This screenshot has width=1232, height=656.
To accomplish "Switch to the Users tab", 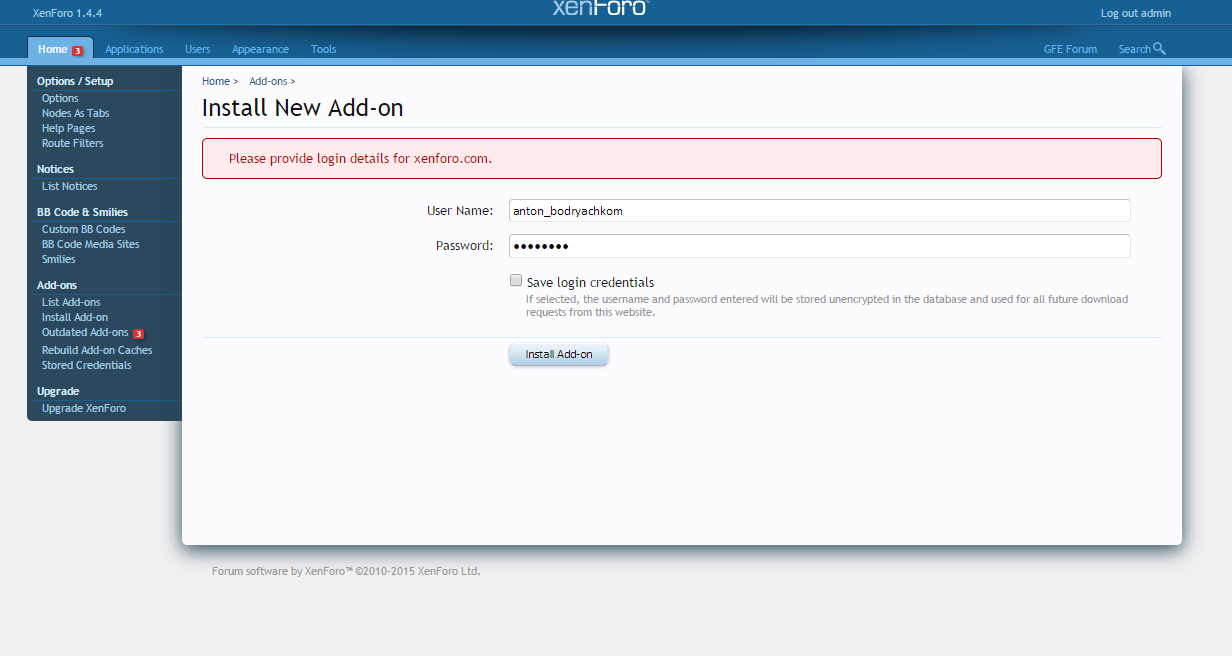I will (x=198, y=49).
